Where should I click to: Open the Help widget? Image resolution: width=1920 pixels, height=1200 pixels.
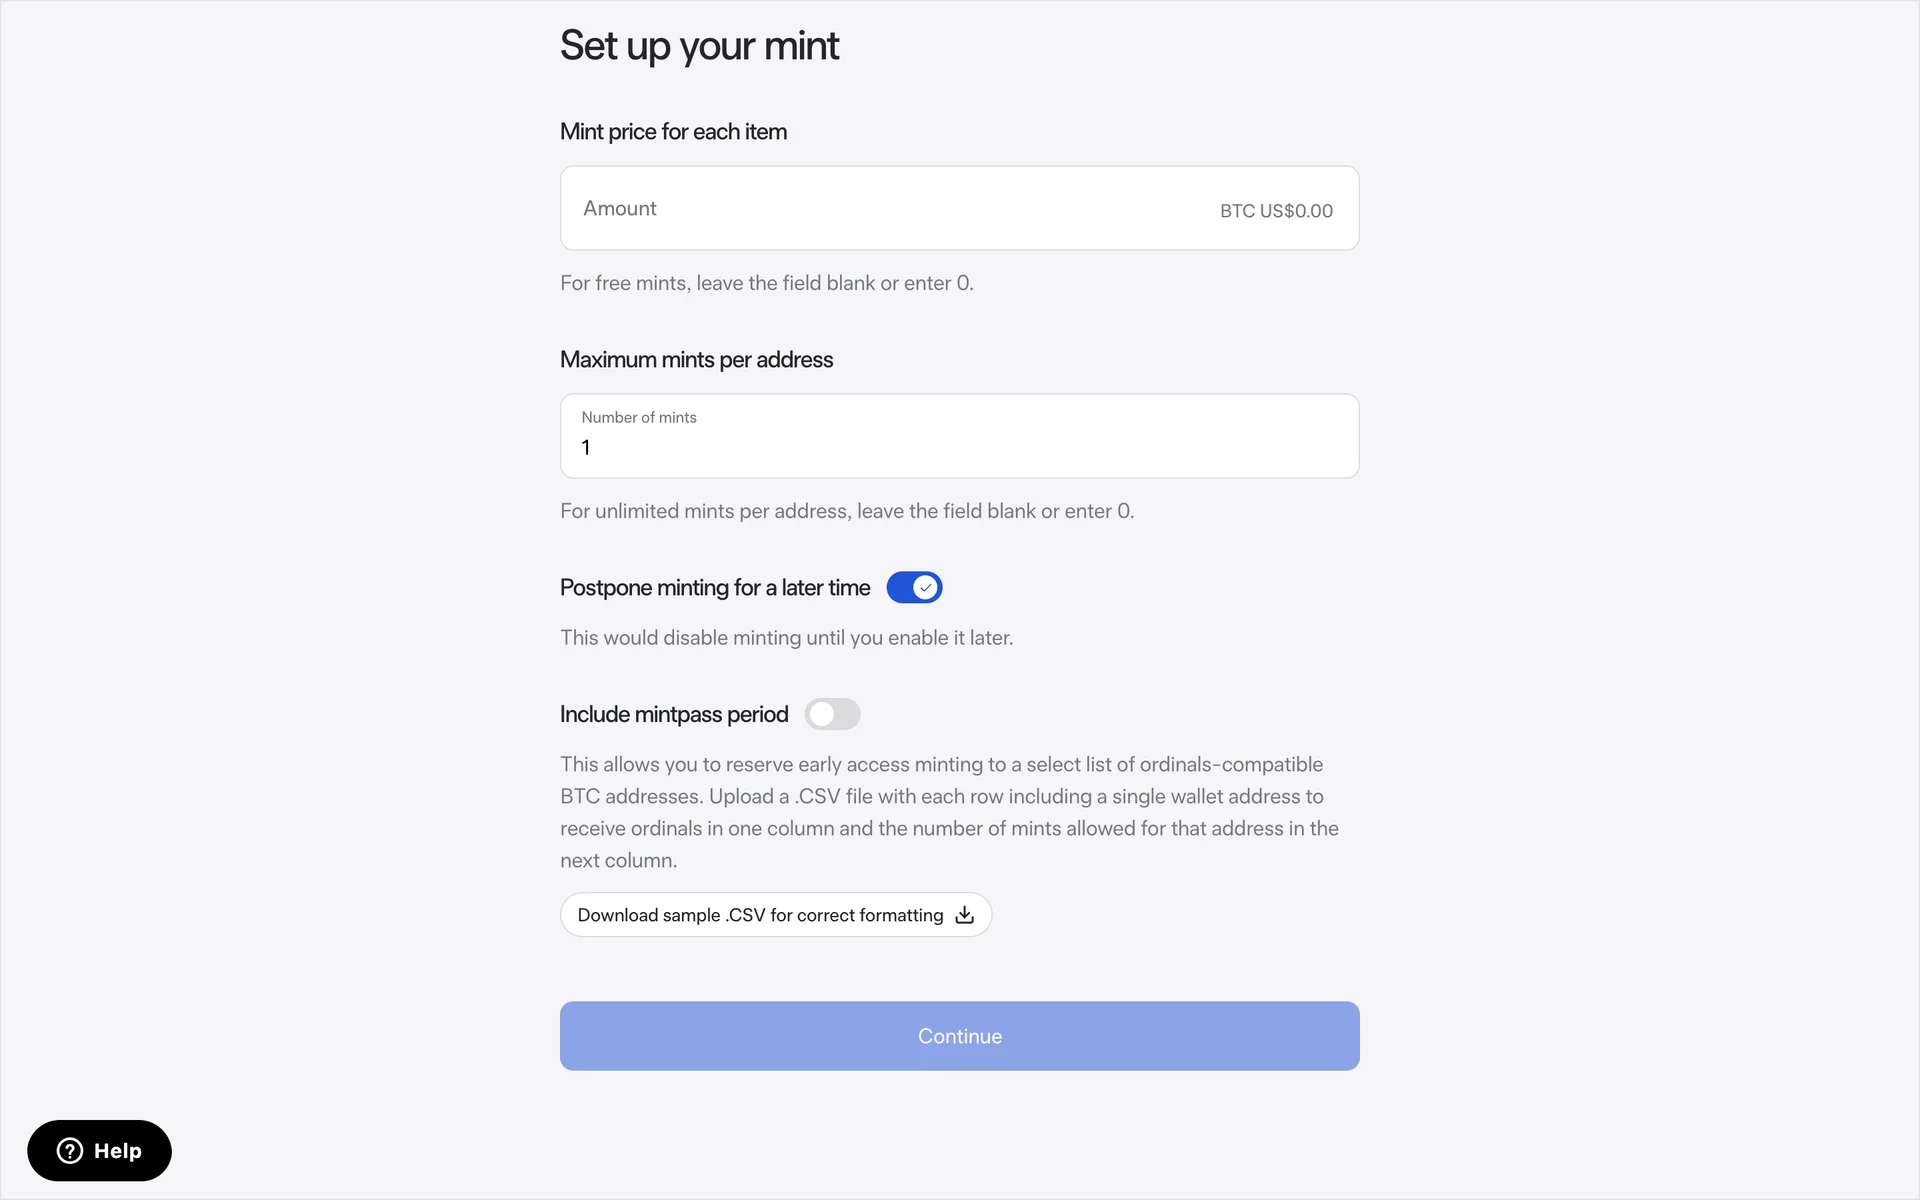[99, 1151]
